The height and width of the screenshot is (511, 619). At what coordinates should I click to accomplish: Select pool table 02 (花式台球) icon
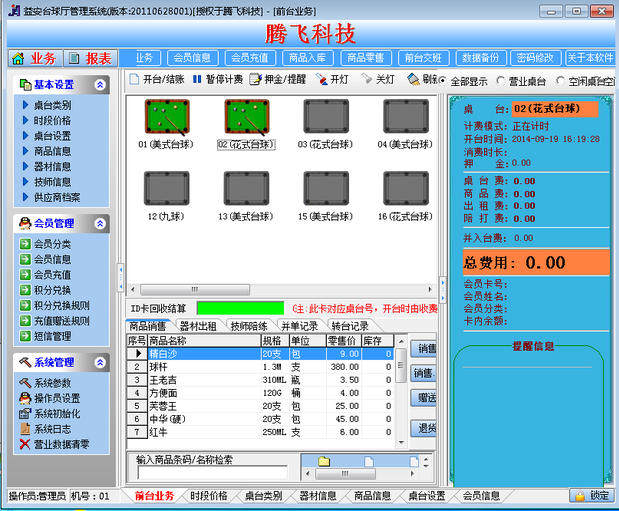click(x=247, y=116)
